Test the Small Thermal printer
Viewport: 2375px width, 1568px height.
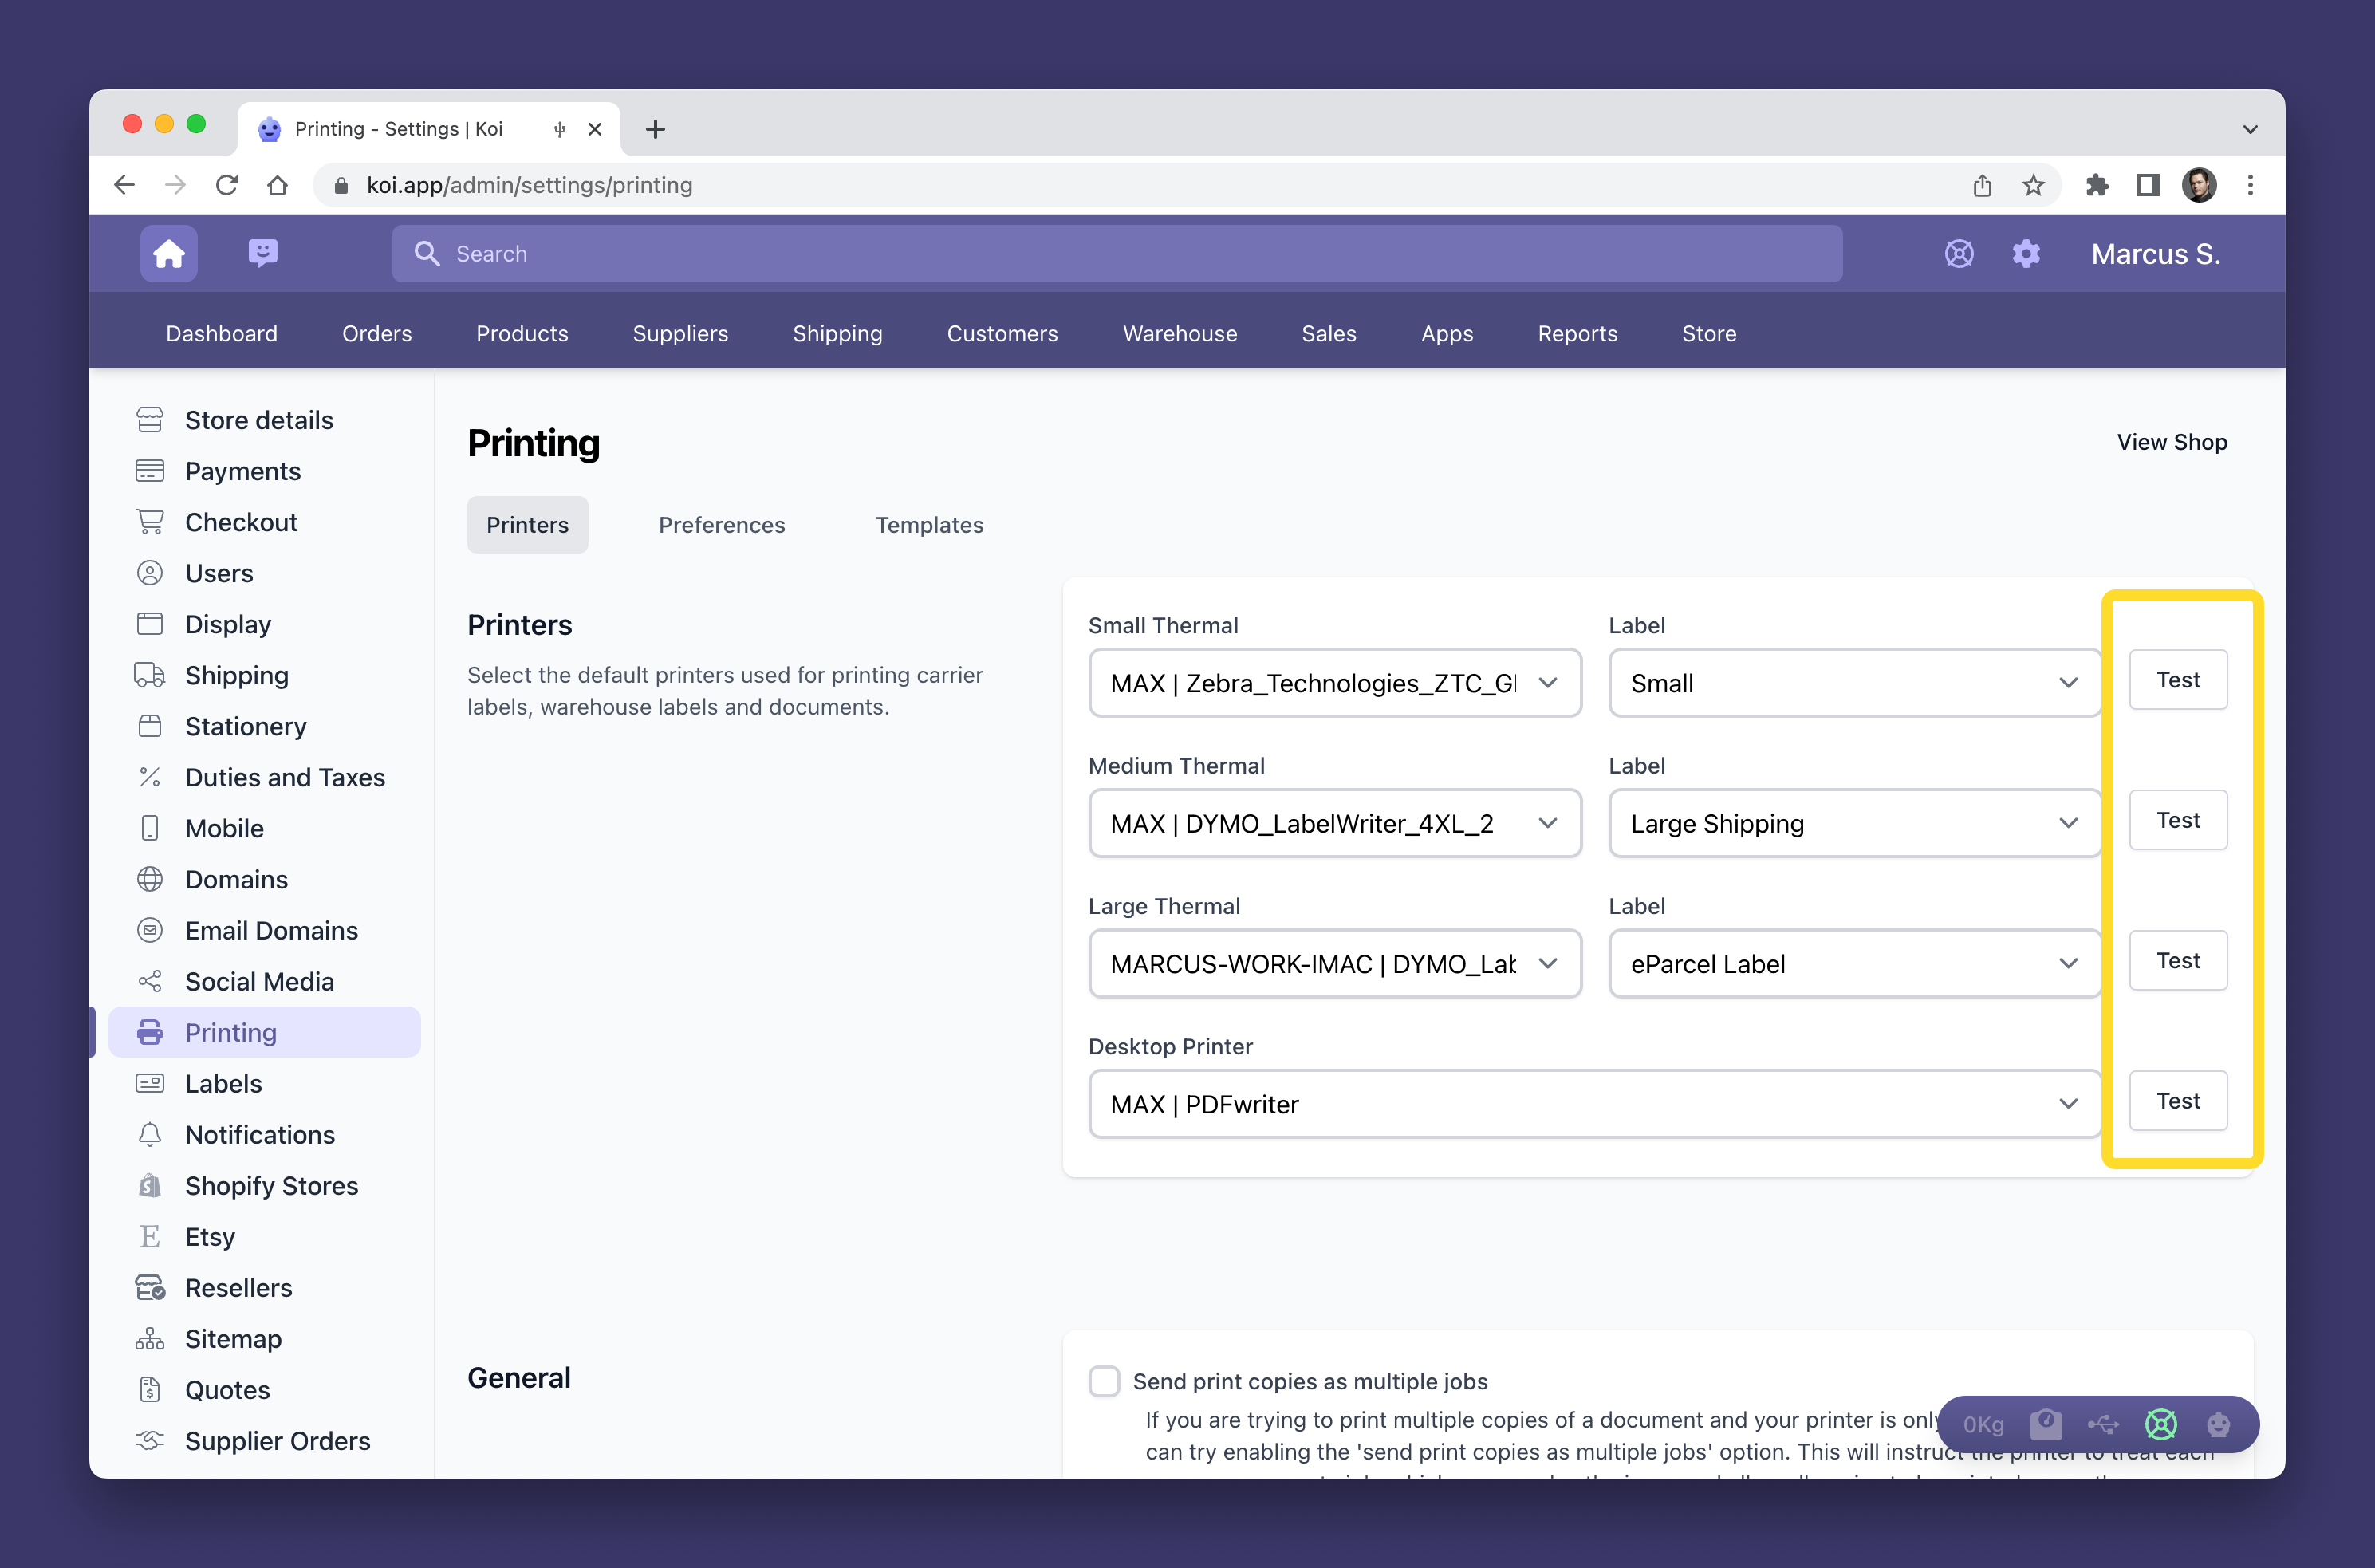2177,680
